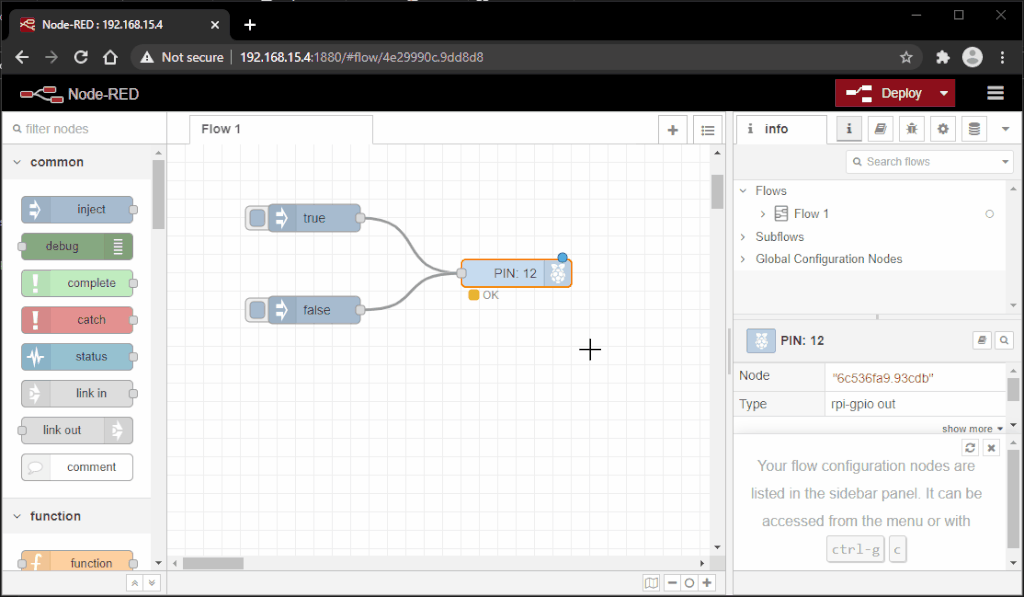Select the true inject node on canvas

click(314, 218)
